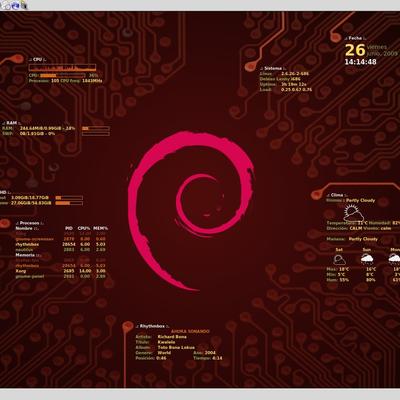Click the year value 2004
Viewport: 400px width, 400px height.
pyautogui.click(x=210, y=353)
